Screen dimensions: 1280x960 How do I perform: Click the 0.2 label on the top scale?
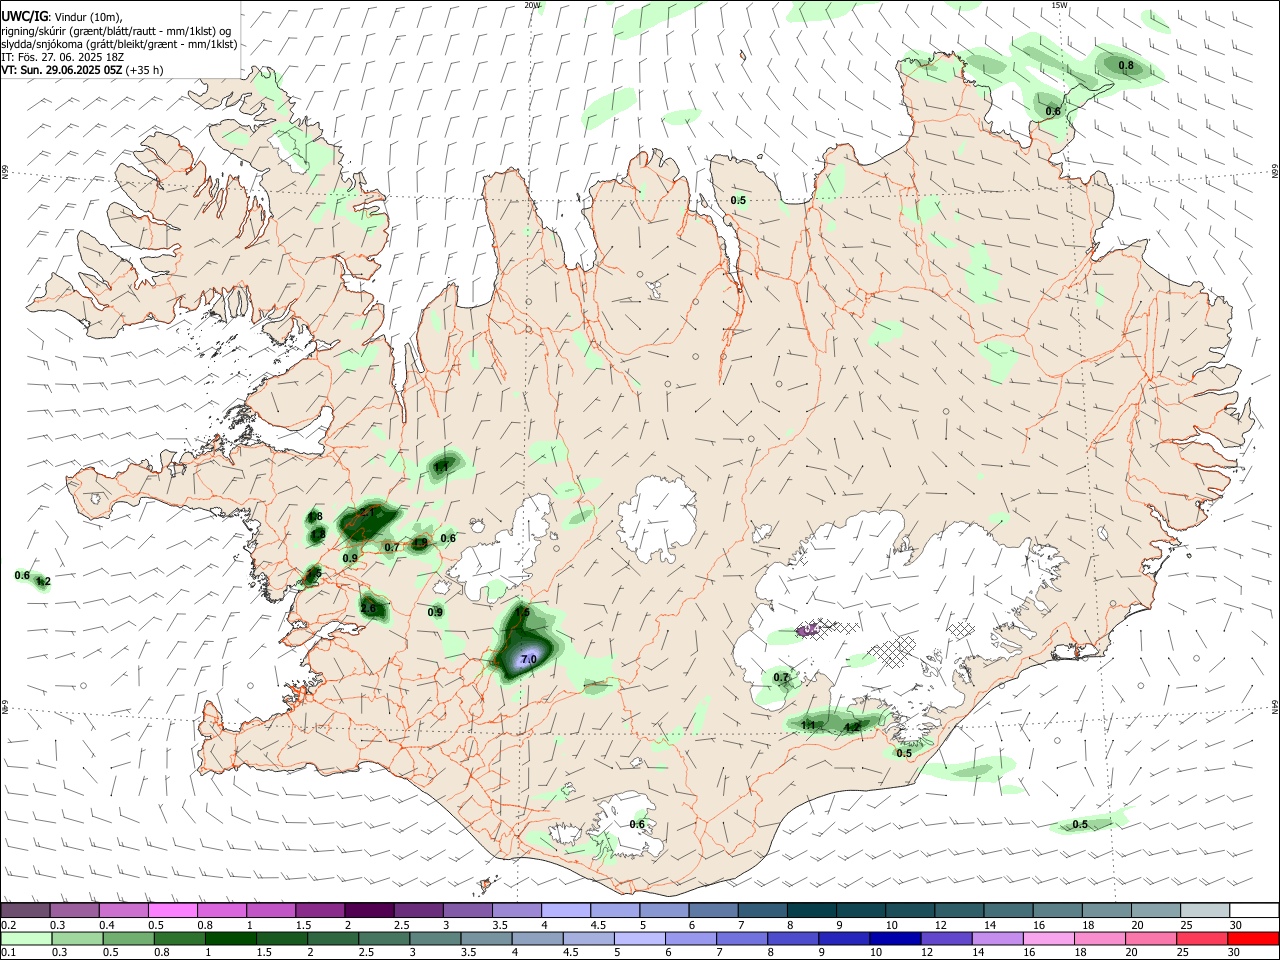[8, 925]
